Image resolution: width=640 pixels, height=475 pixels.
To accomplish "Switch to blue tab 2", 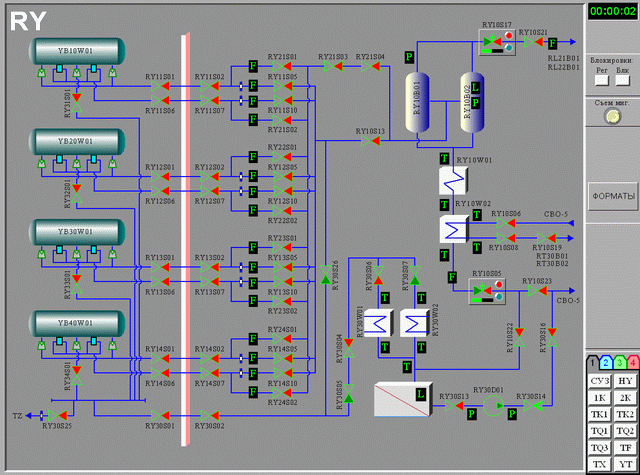I will pyautogui.click(x=606, y=362).
